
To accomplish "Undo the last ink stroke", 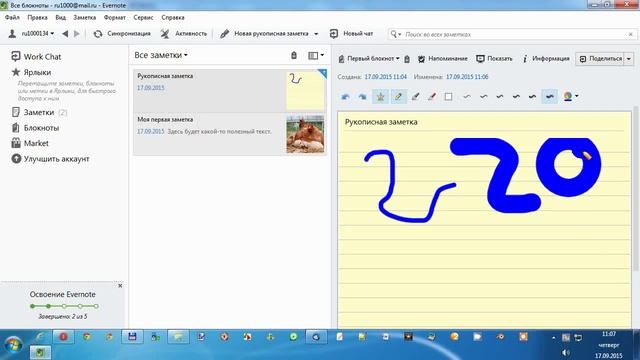I will coord(345,97).
